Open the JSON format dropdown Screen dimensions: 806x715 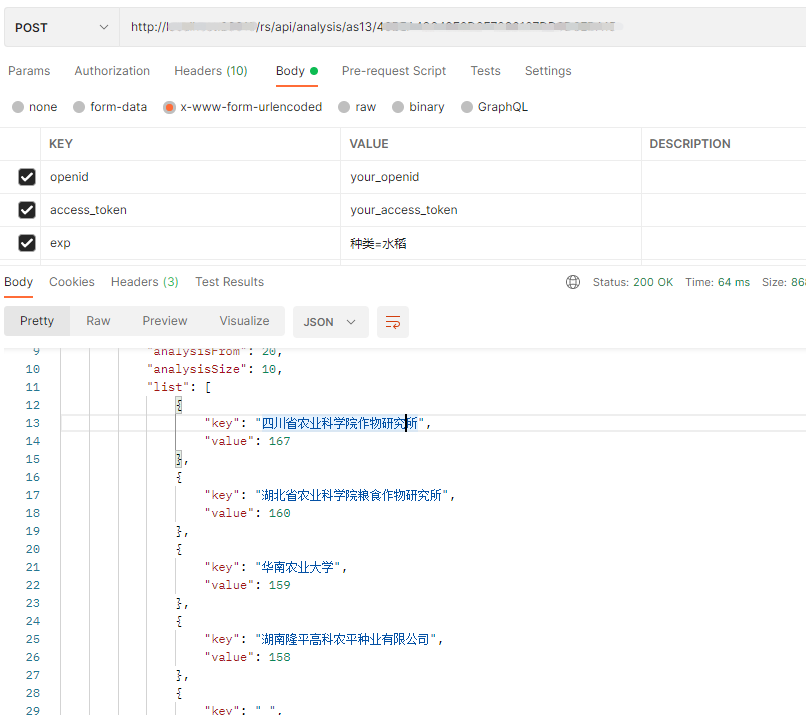(x=330, y=322)
